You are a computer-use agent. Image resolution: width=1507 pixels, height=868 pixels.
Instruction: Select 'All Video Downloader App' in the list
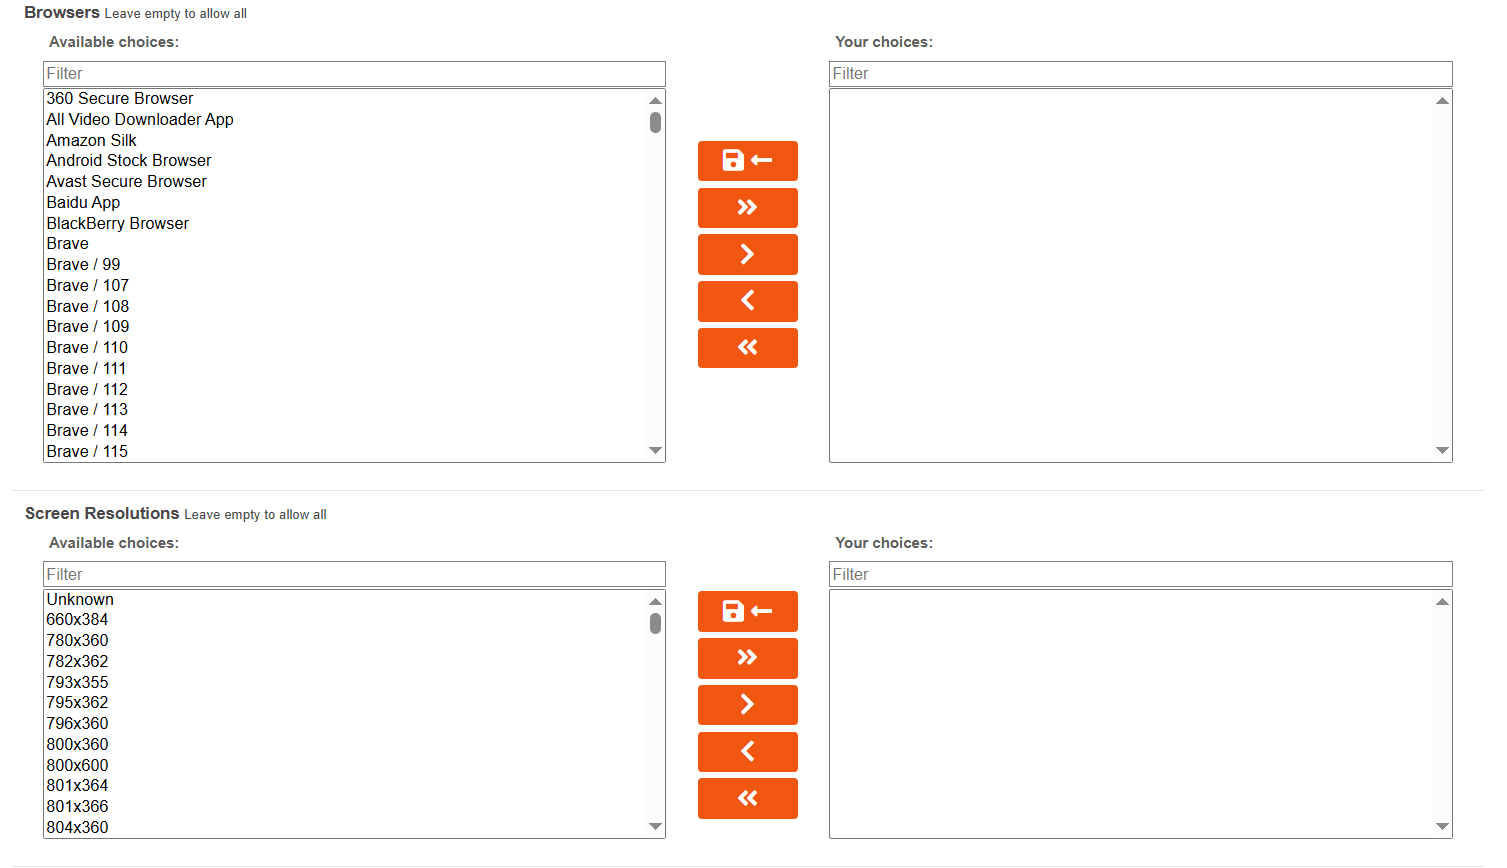coord(346,120)
